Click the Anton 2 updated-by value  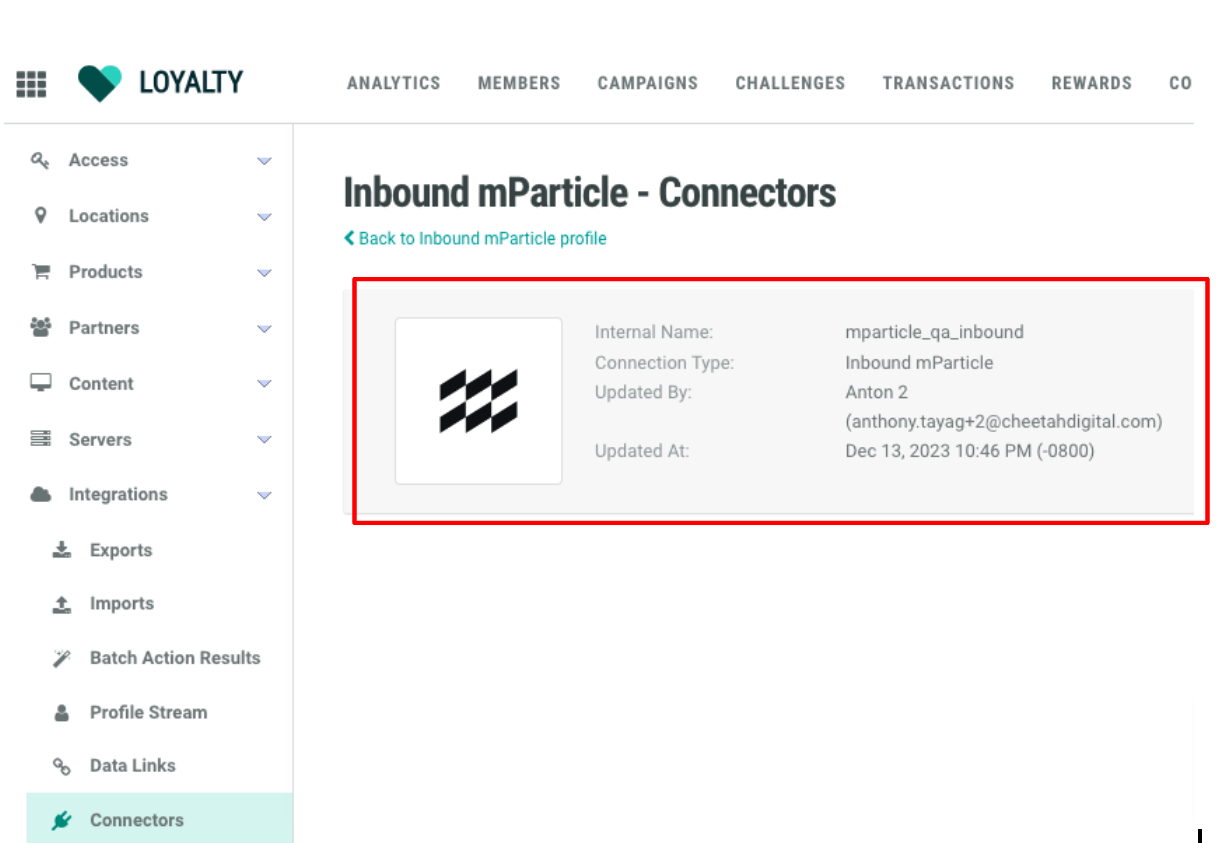[877, 392]
